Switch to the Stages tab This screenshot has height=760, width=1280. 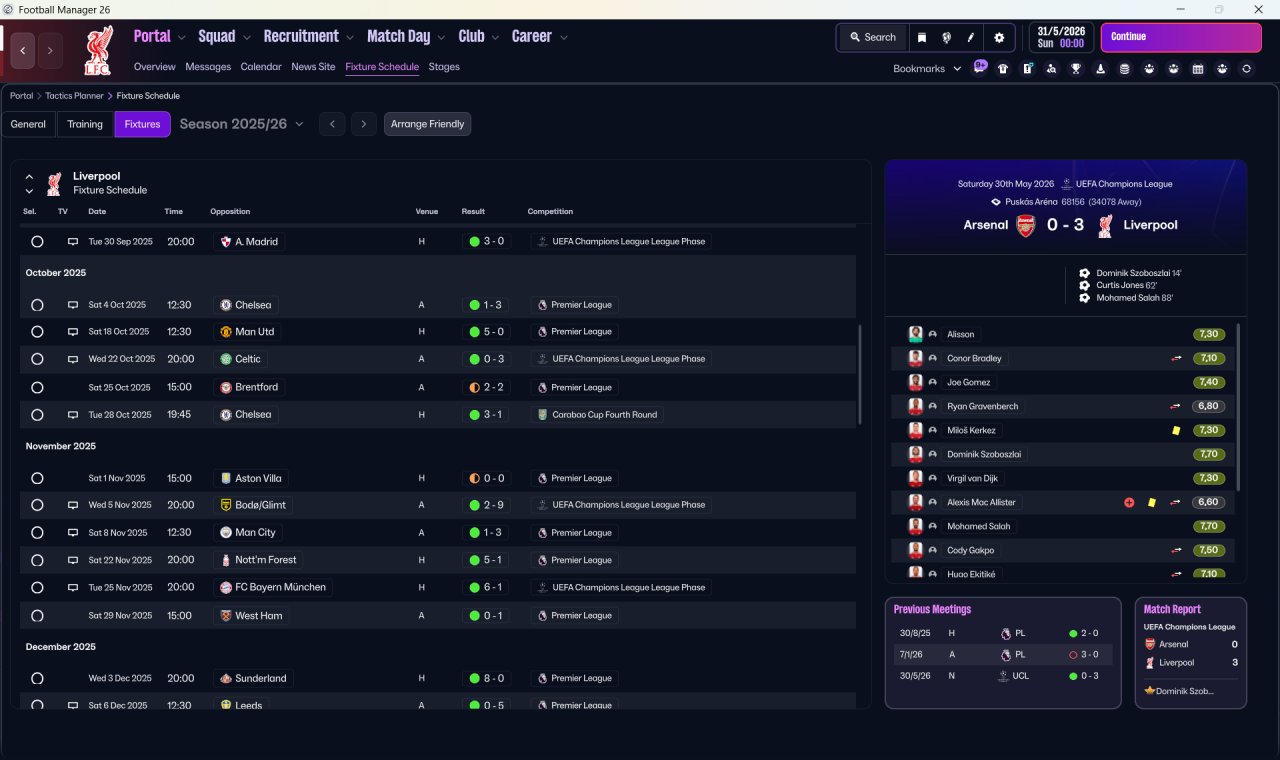pos(444,67)
